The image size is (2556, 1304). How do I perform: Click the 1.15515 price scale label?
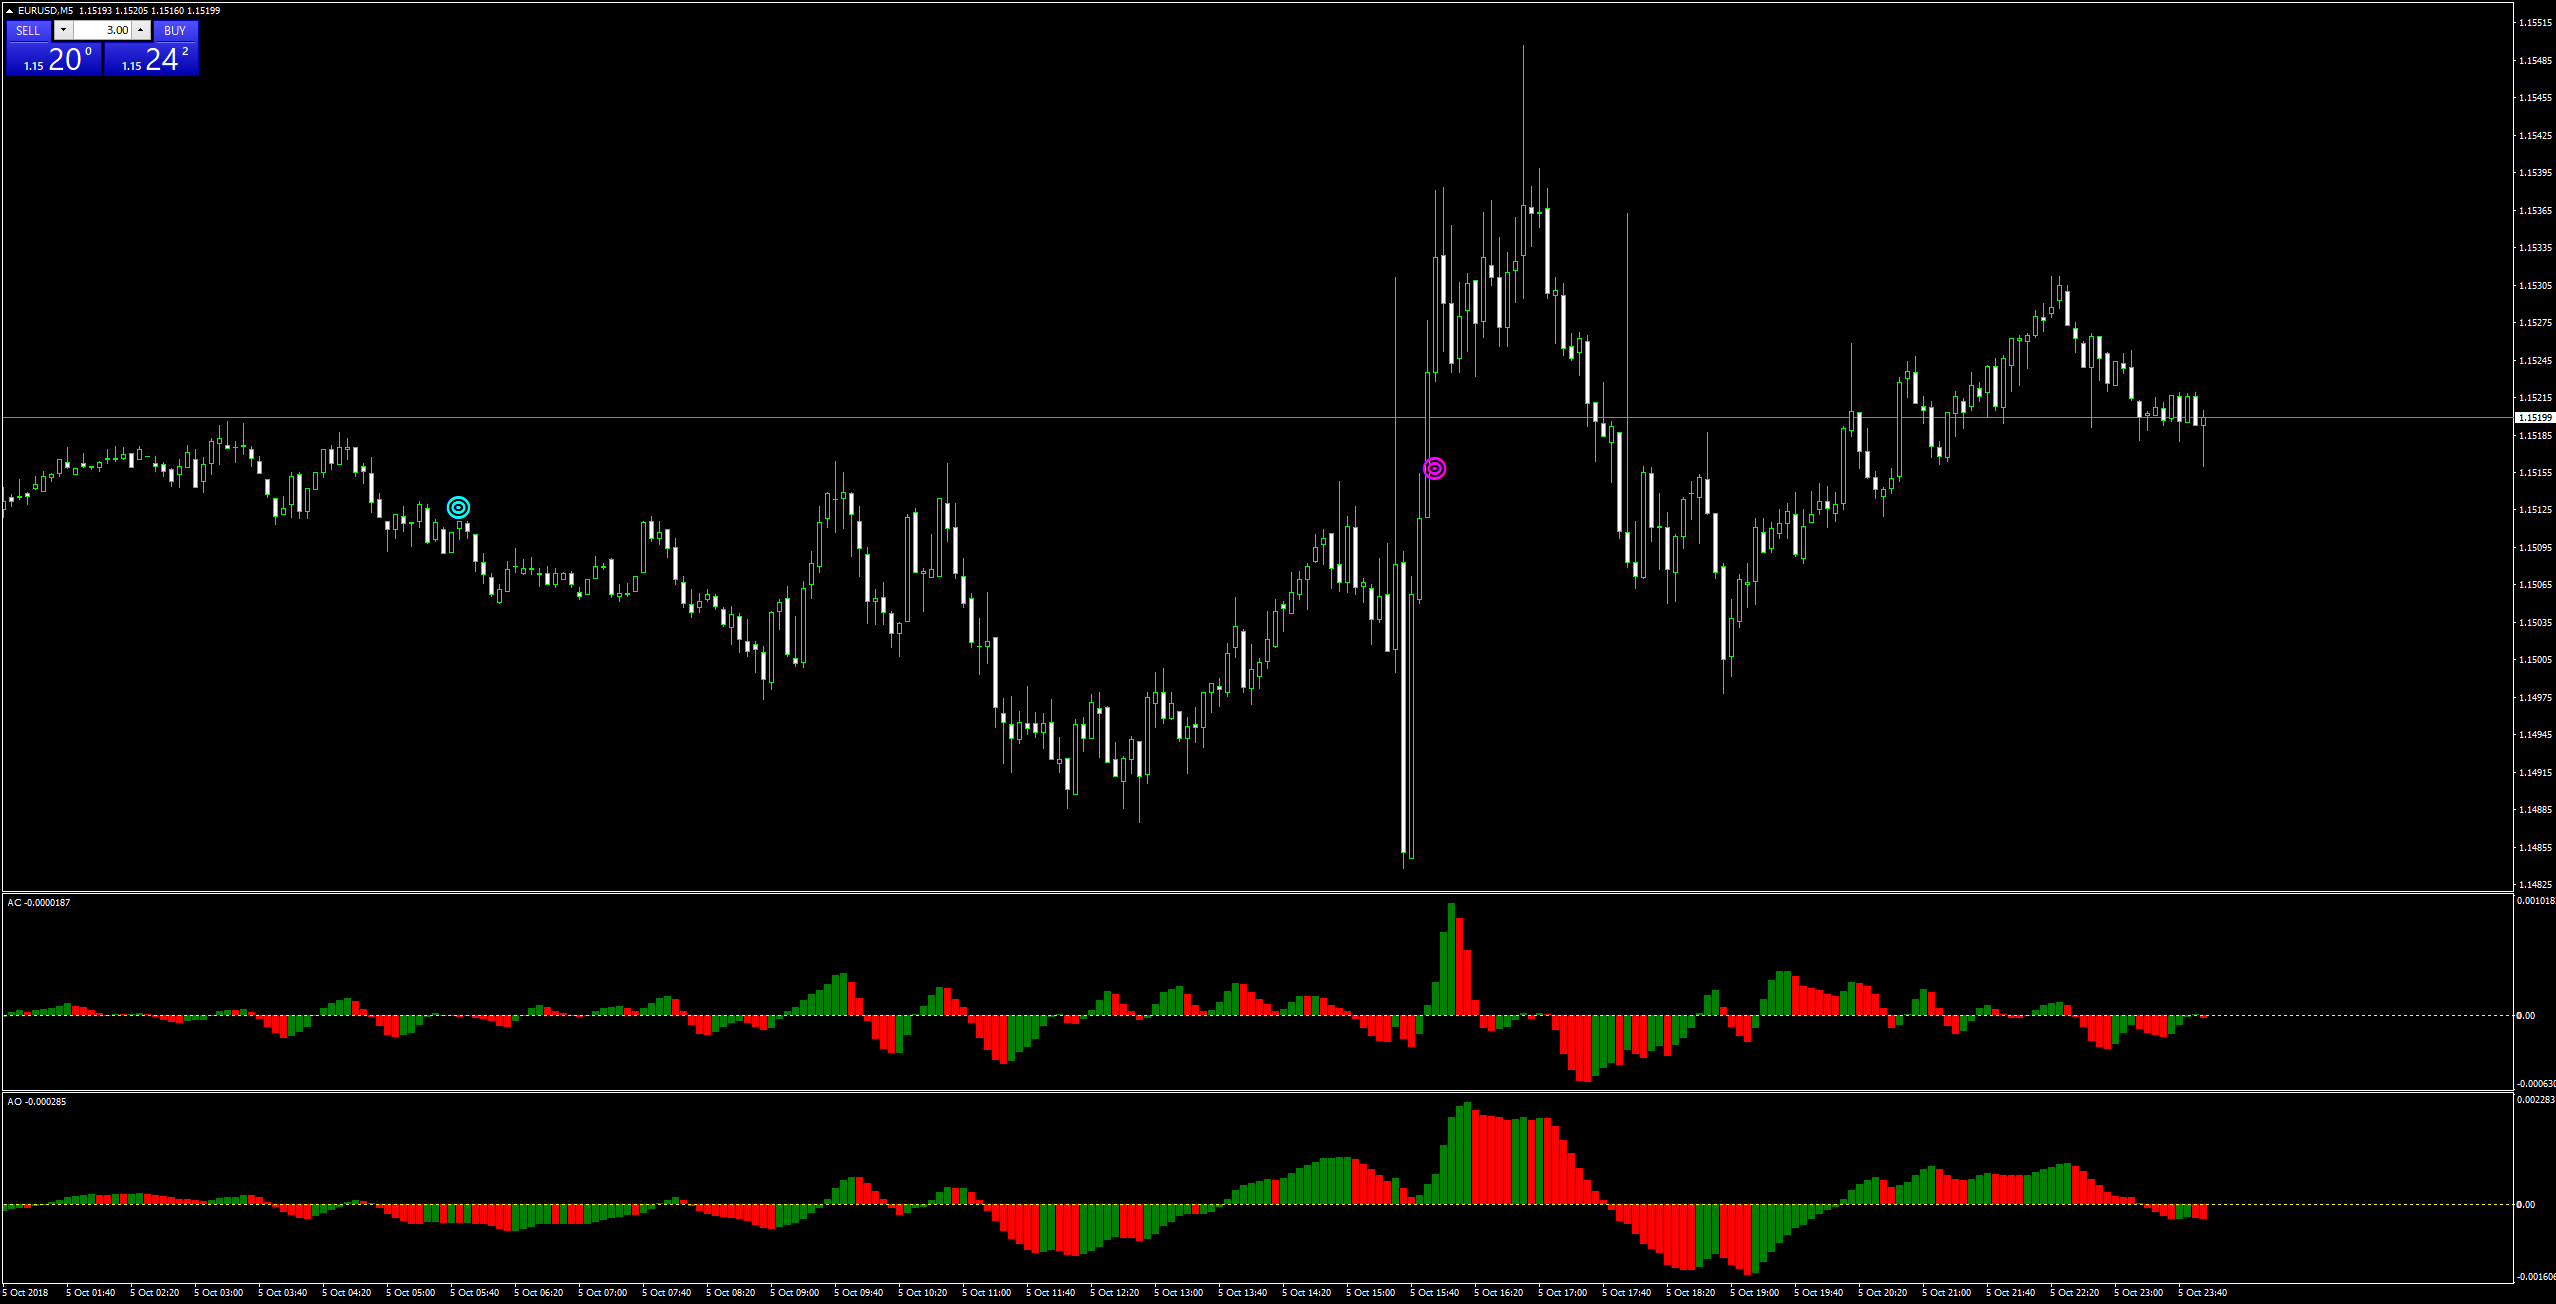(x=2534, y=23)
